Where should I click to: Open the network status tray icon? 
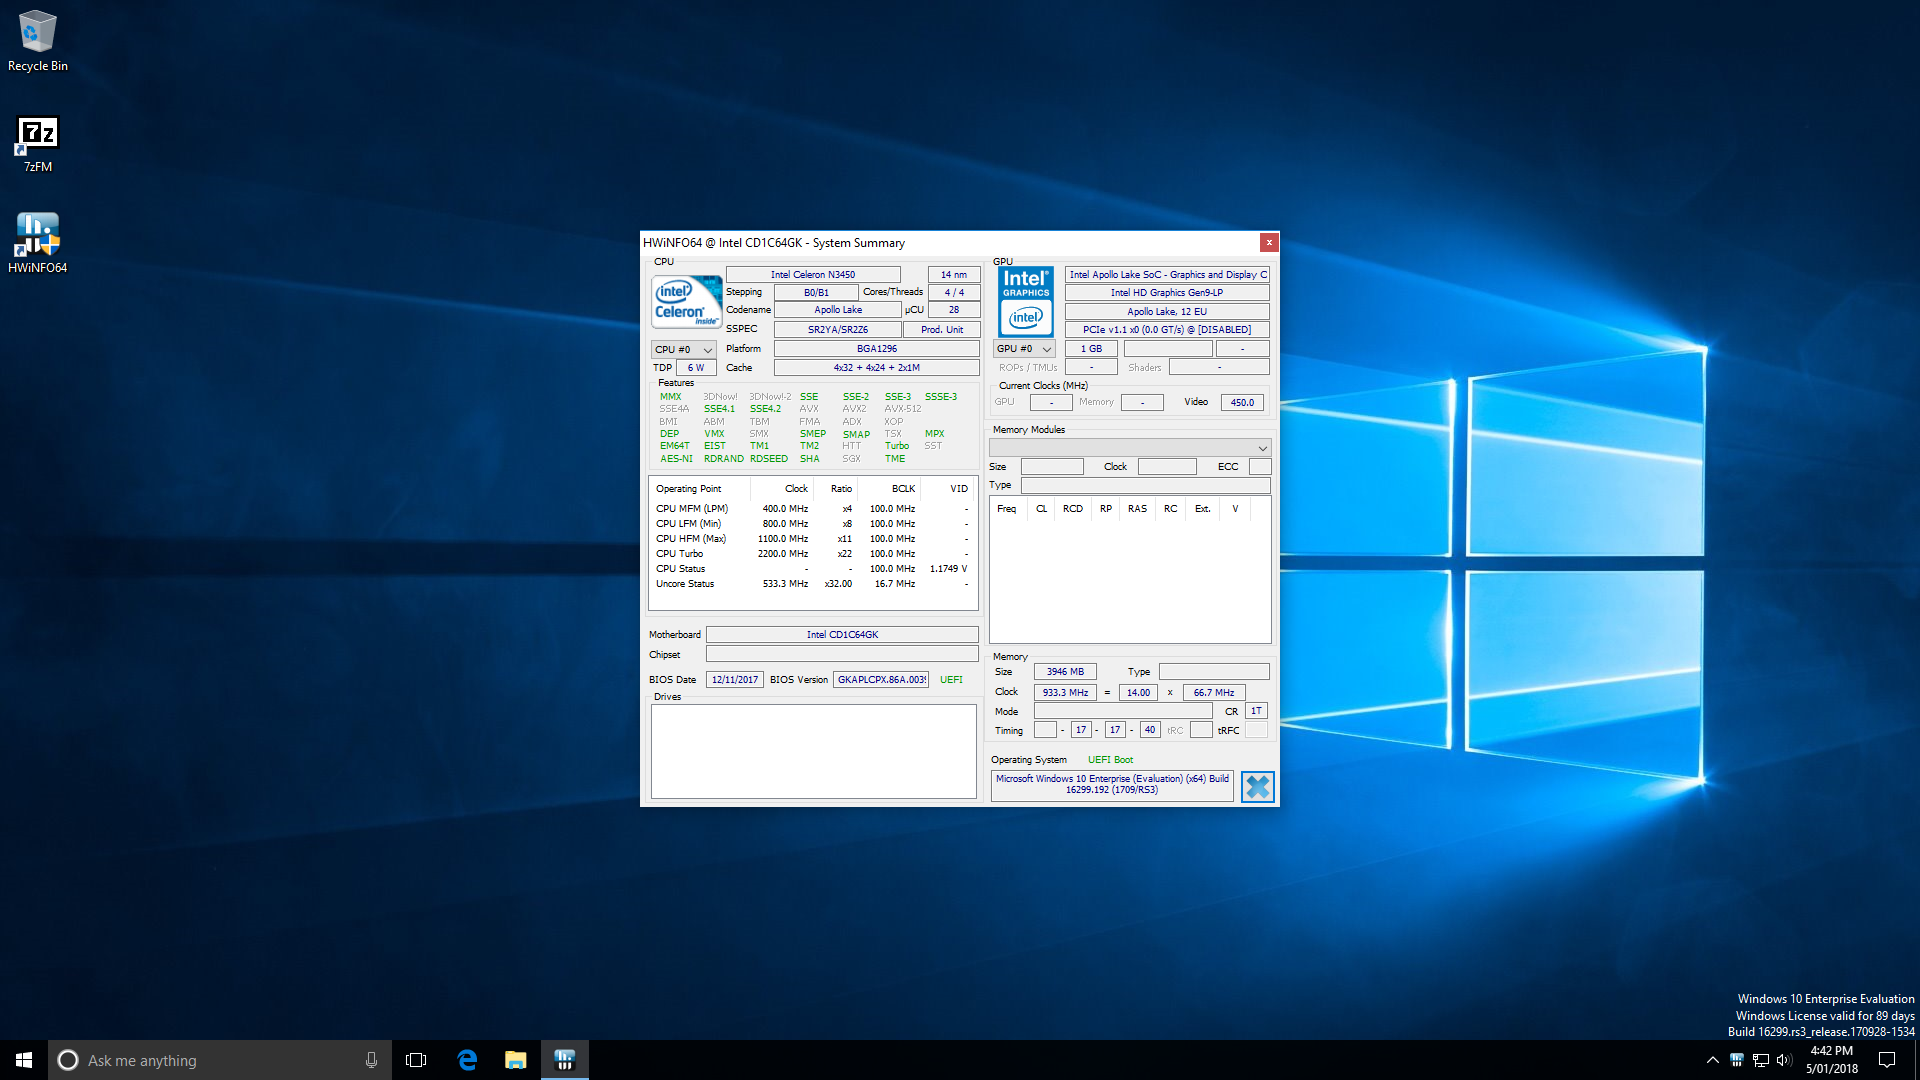coord(1761,1060)
